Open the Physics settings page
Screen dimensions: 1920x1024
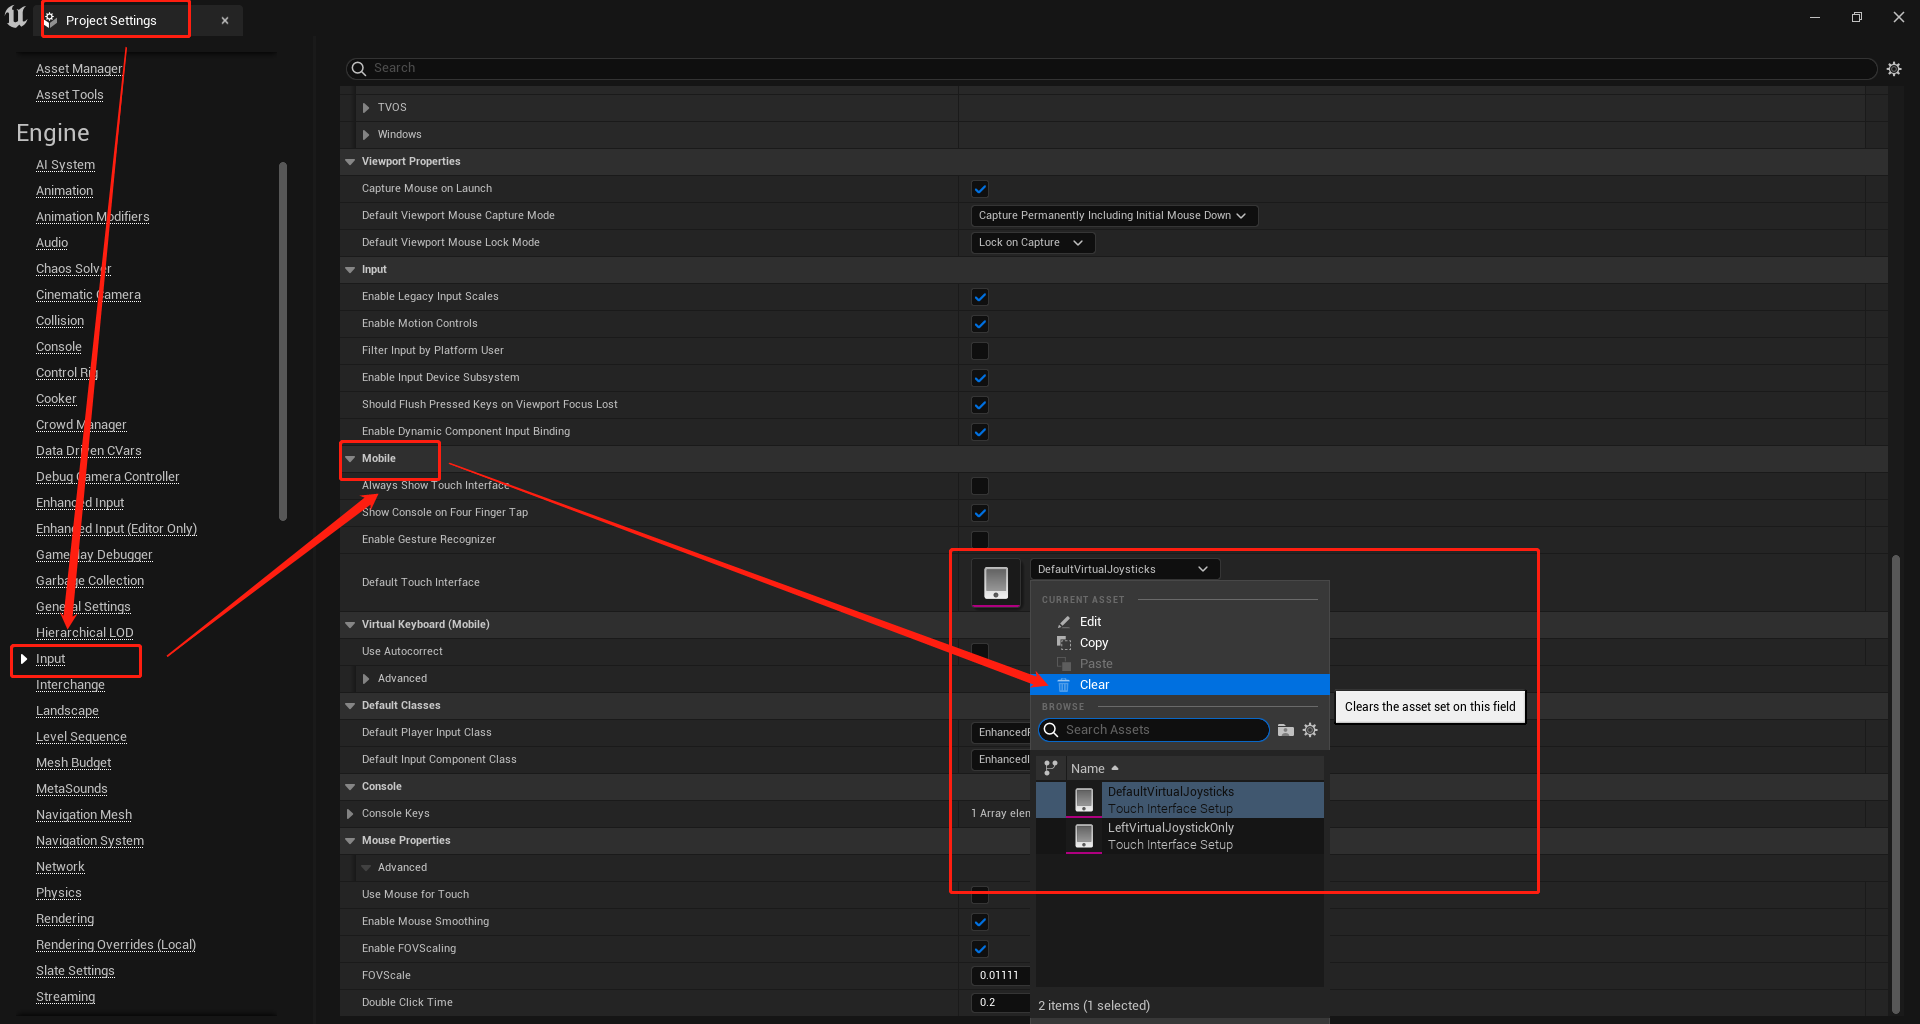59,893
